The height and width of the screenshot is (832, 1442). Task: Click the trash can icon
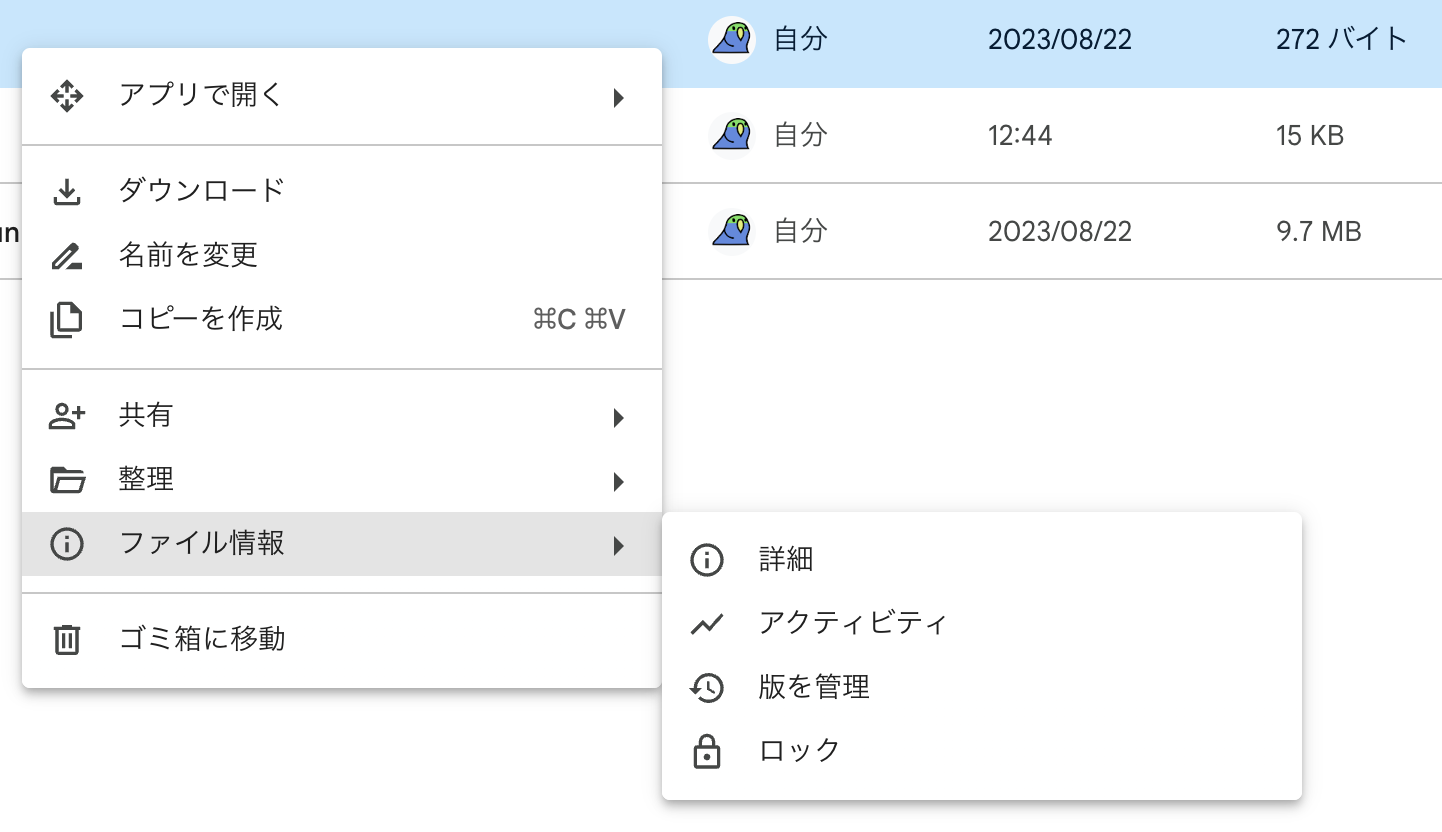[66, 639]
